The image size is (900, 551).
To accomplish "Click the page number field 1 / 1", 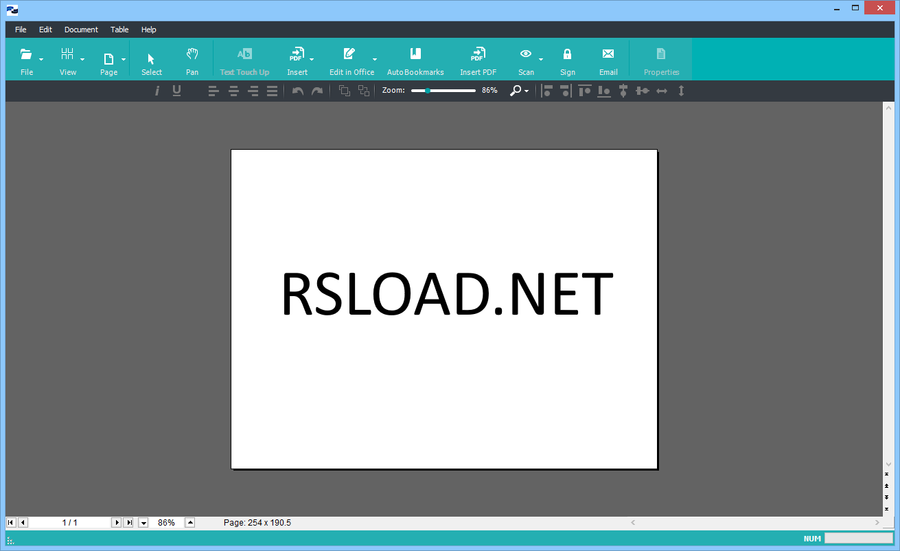I will tap(69, 523).
